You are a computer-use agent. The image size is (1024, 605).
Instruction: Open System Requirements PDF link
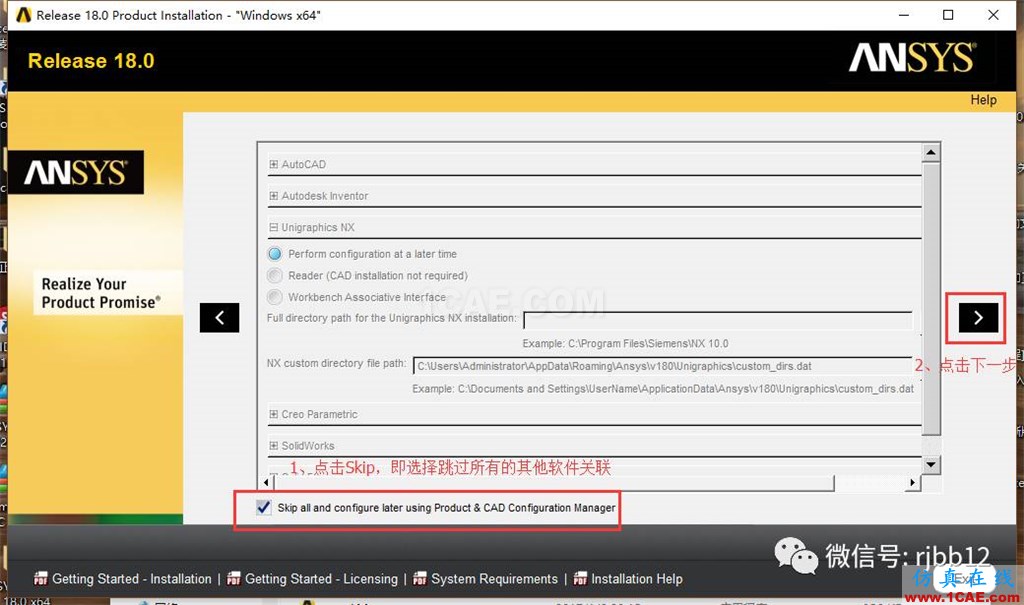pyautogui.click(x=494, y=579)
